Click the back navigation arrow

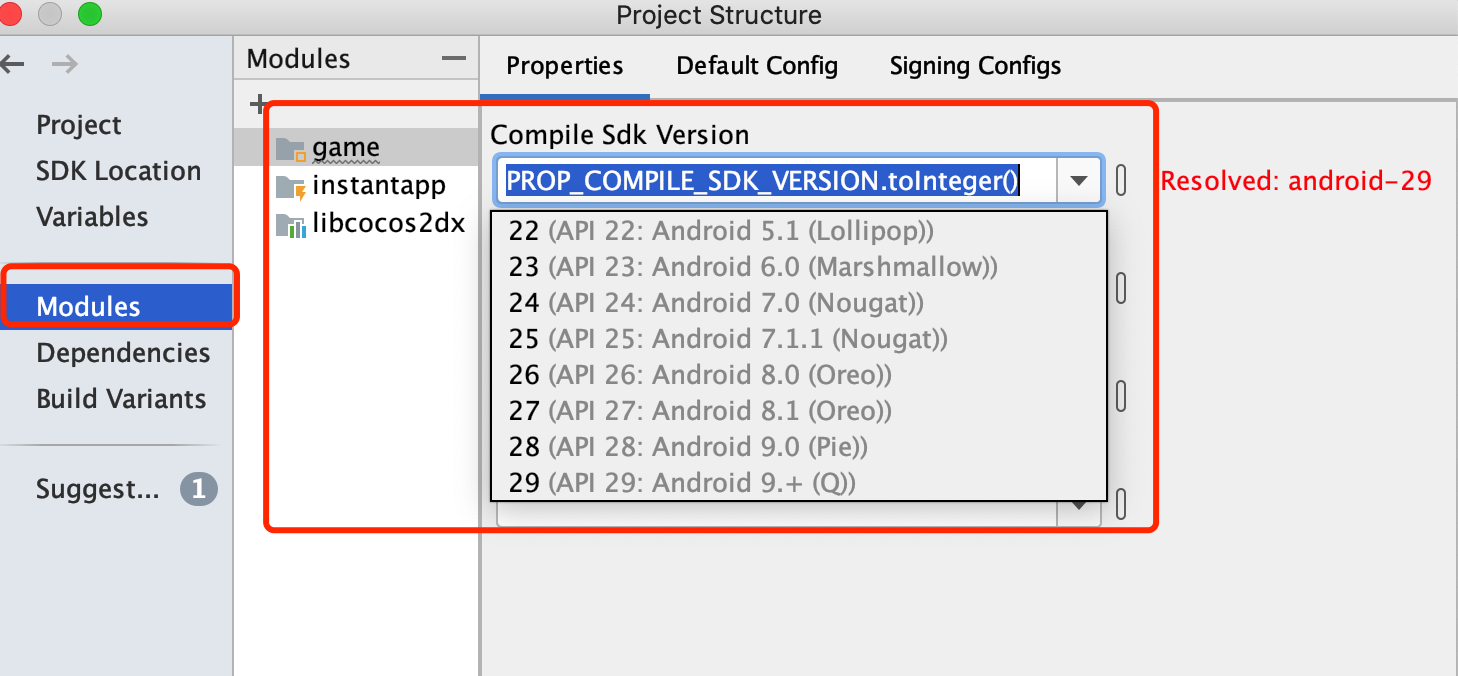[x=12, y=65]
